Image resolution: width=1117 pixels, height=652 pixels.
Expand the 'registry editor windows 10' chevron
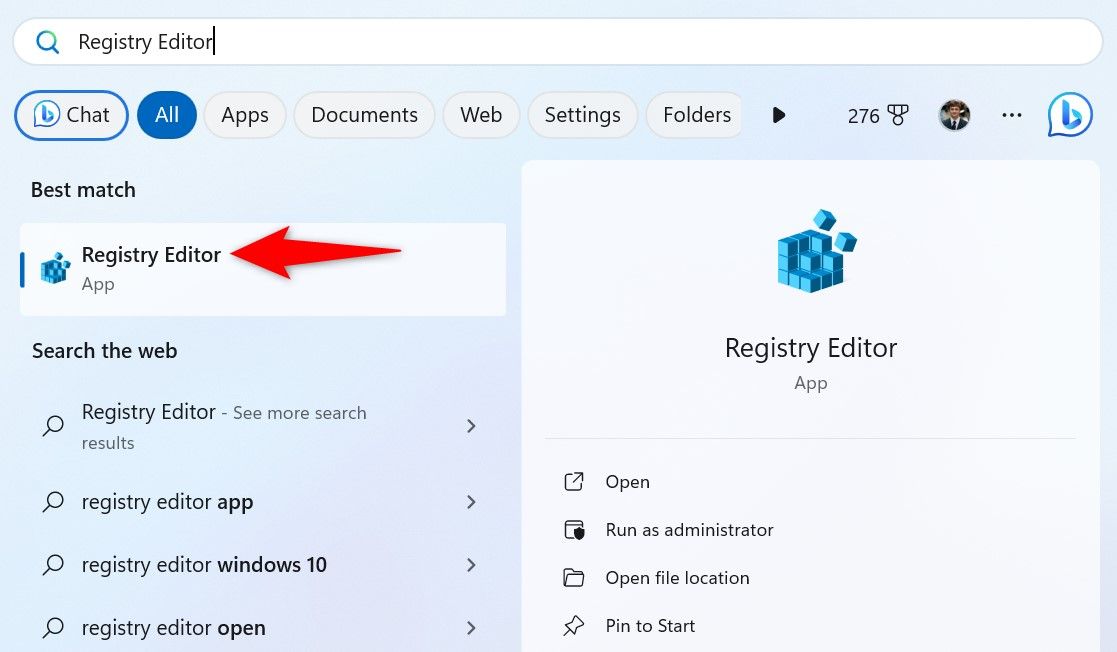471,565
